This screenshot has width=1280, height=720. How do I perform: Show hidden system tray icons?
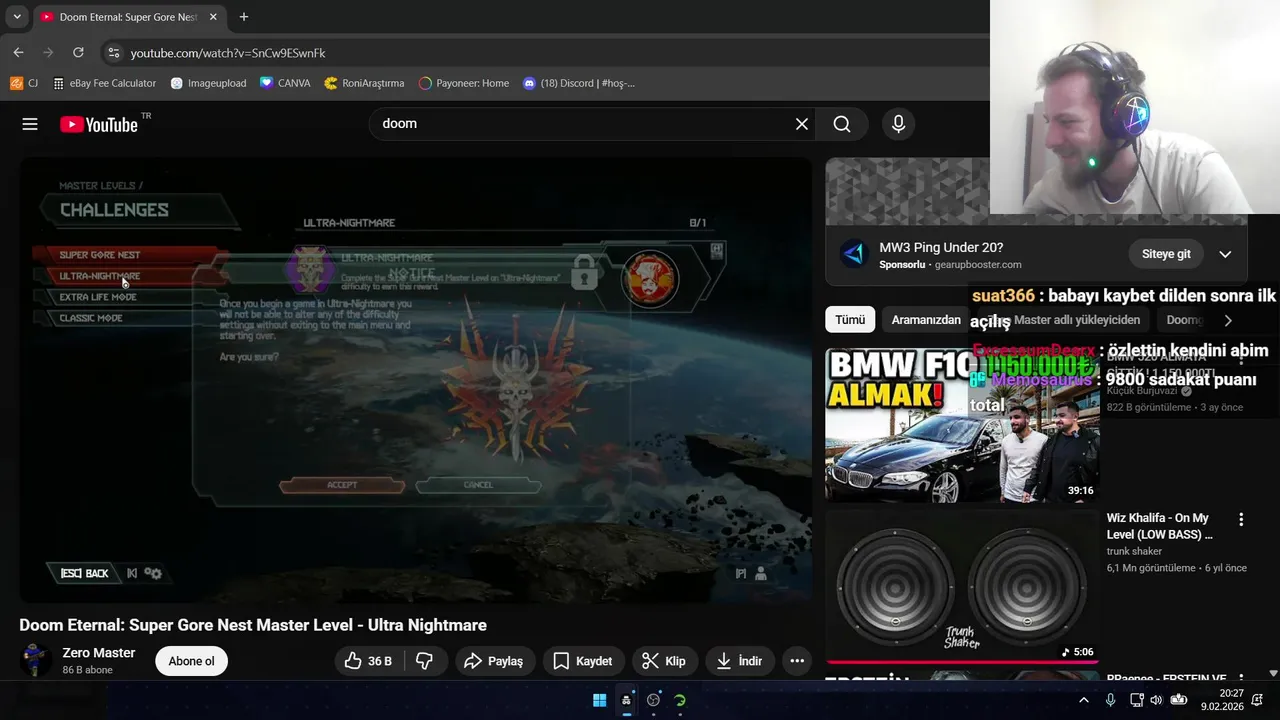1084,700
